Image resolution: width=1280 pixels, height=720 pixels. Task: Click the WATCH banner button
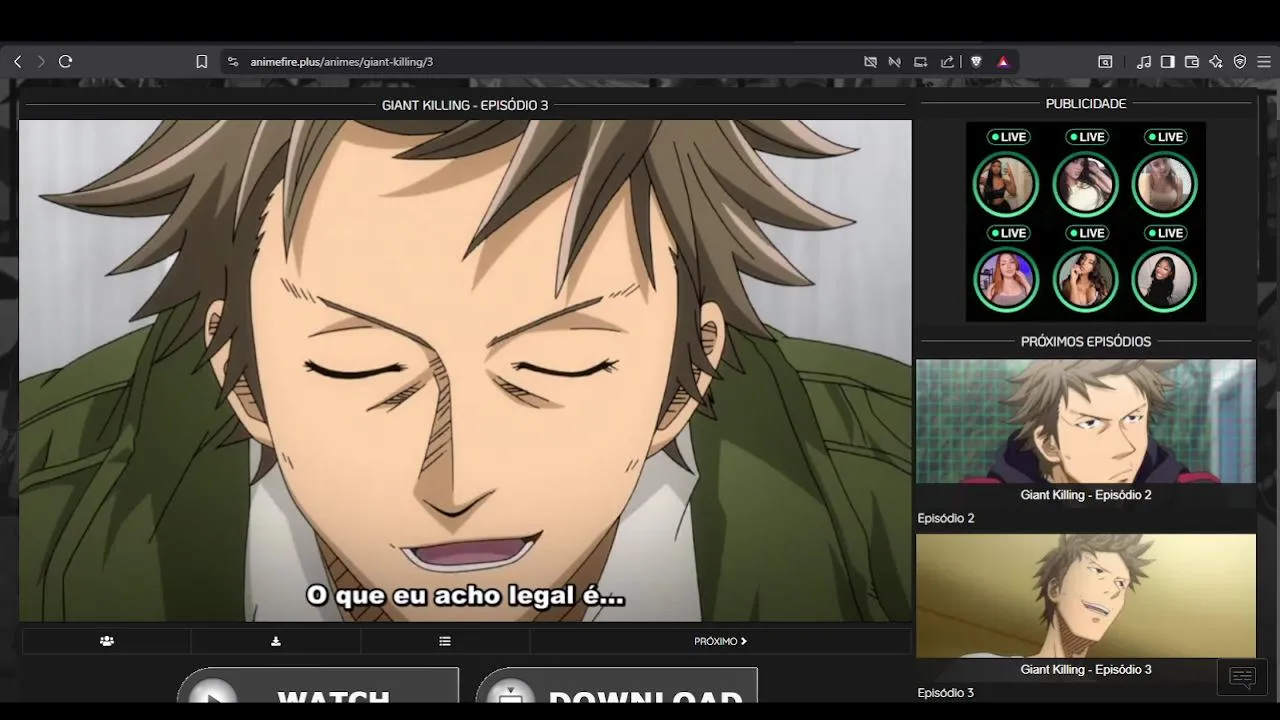point(318,686)
